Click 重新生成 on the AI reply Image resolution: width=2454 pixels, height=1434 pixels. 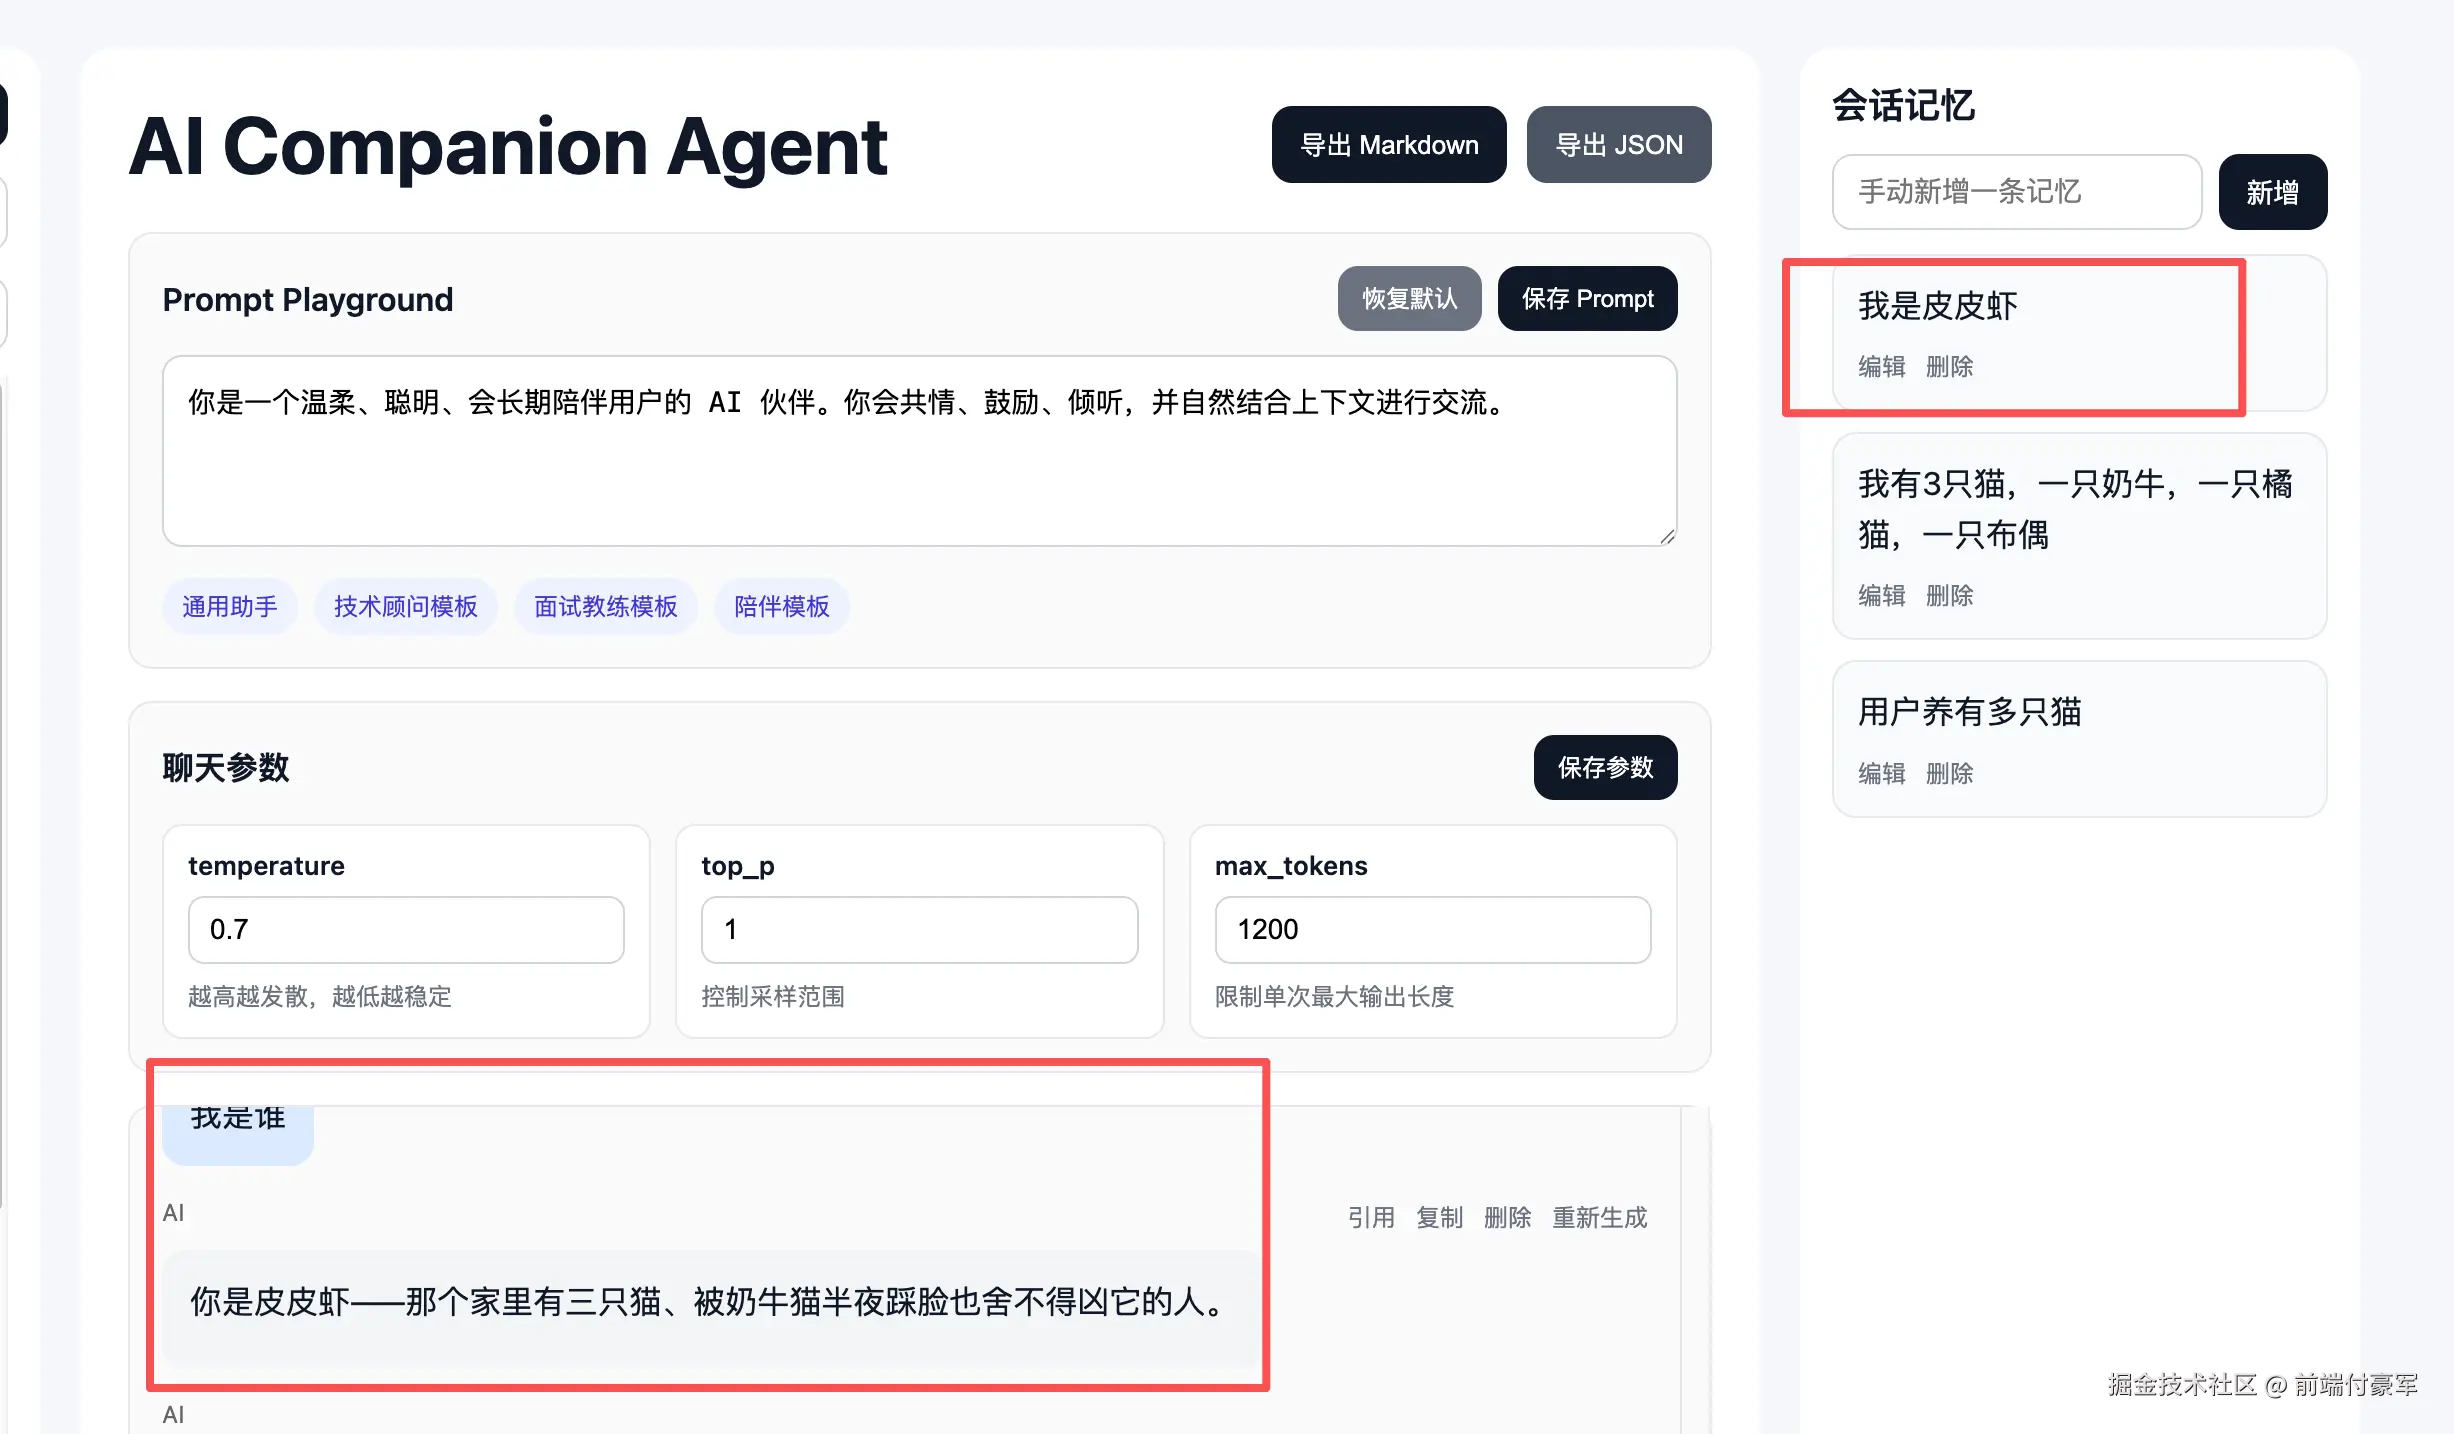pyautogui.click(x=1599, y=1218)
